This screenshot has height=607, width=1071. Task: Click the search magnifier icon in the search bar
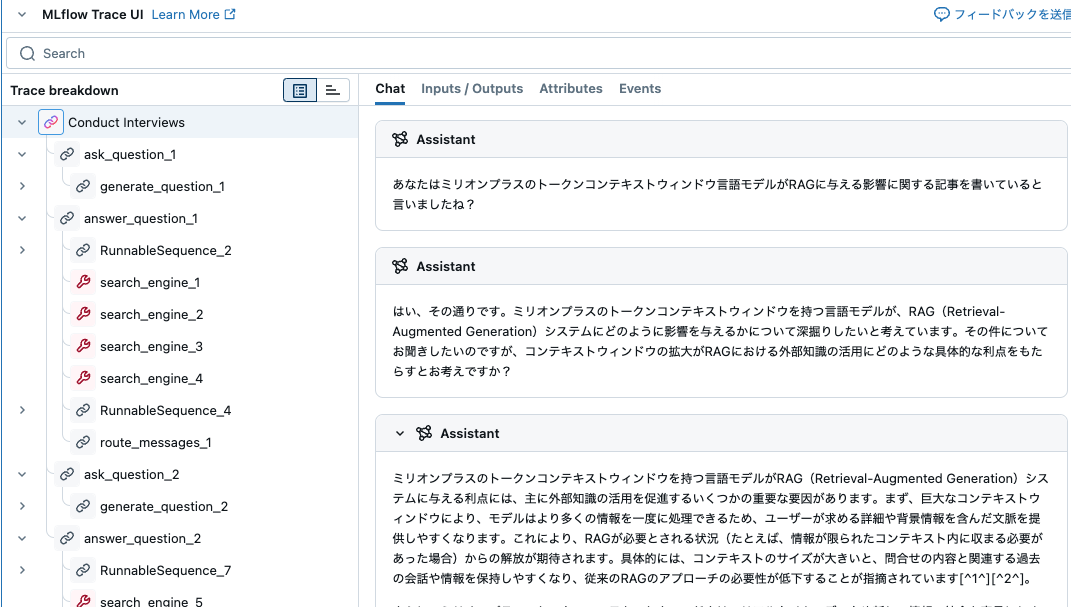click(x=25, y=52)
